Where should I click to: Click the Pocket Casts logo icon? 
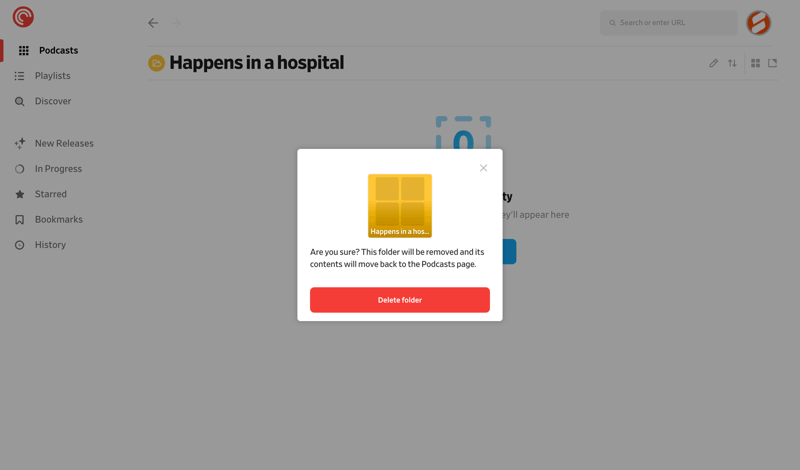pyautogui.click(x=23, y=17)
